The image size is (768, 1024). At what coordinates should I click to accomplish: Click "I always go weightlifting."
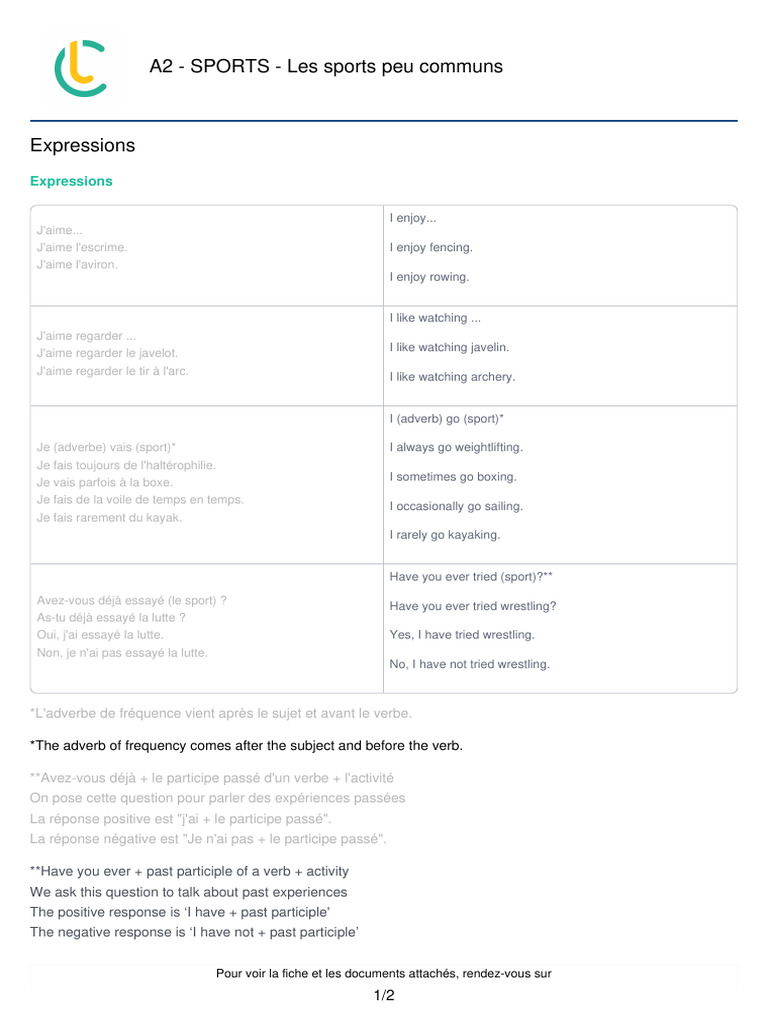point(456,447)
